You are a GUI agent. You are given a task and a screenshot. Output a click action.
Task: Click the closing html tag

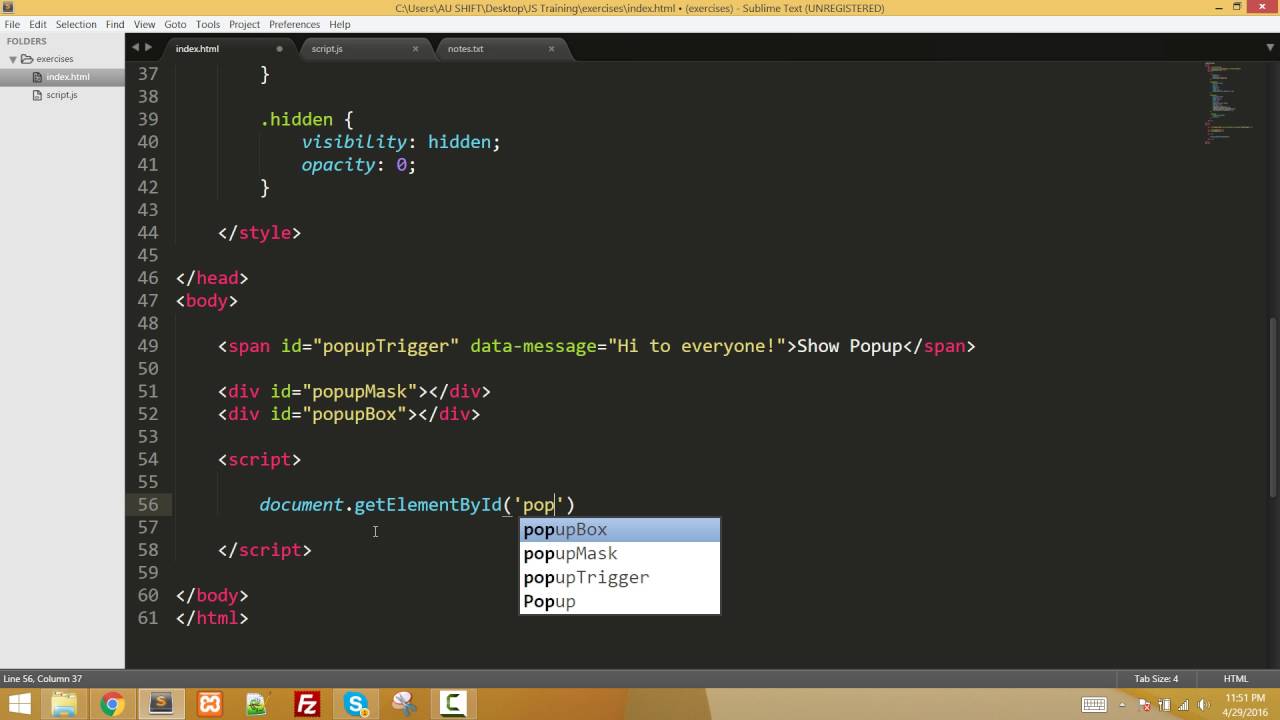point(212,618)
